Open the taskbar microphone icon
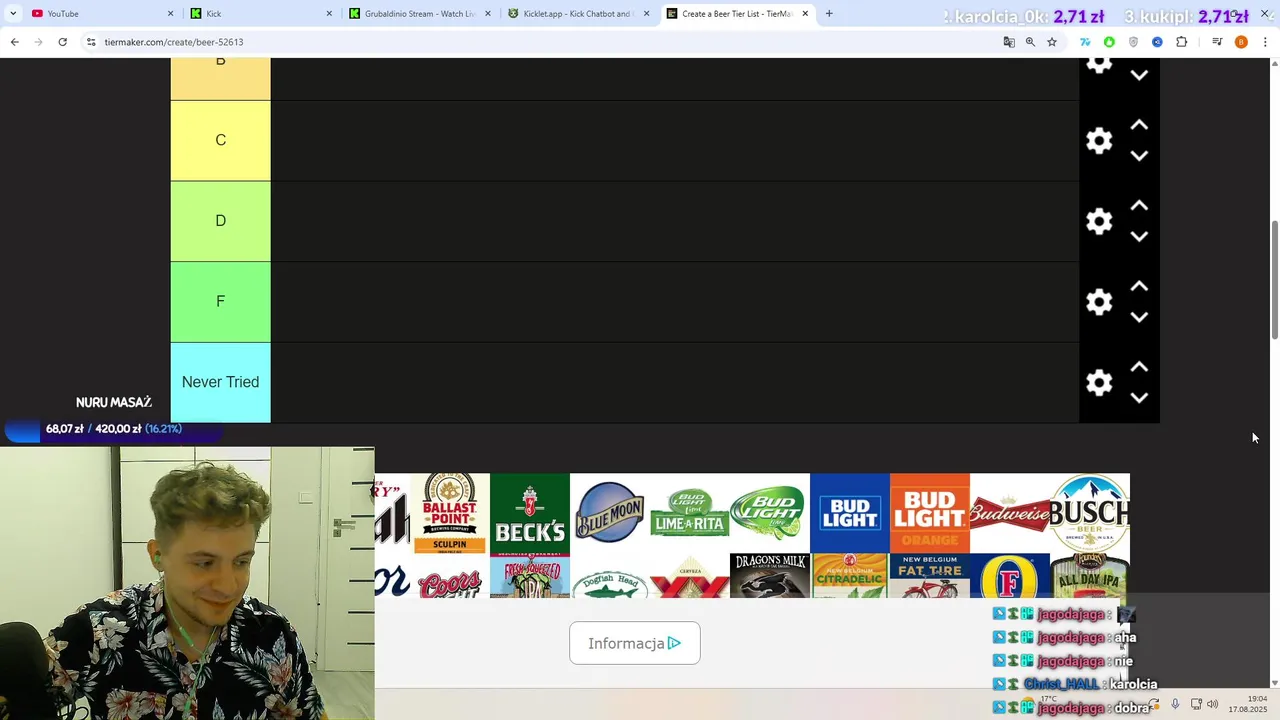The image size is (1280, 720). (1175, 704)
